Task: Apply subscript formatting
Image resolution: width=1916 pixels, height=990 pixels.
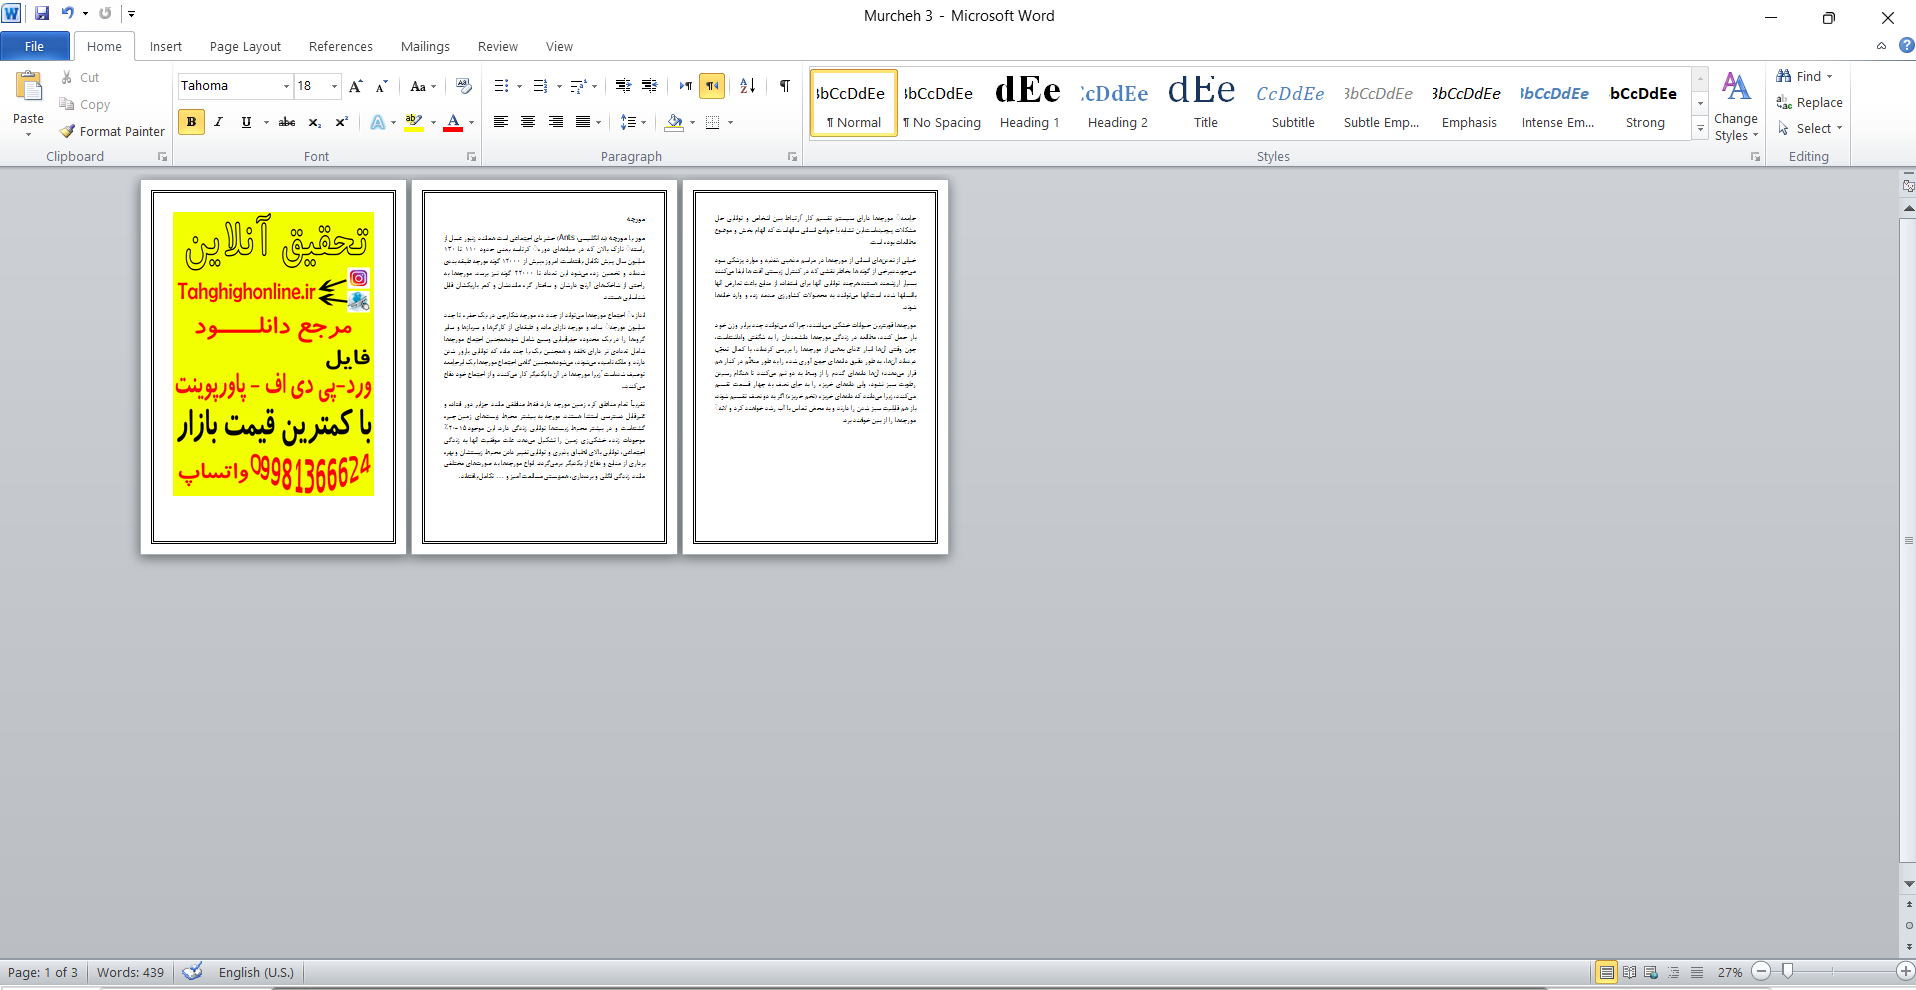Action: coord(314,122)
